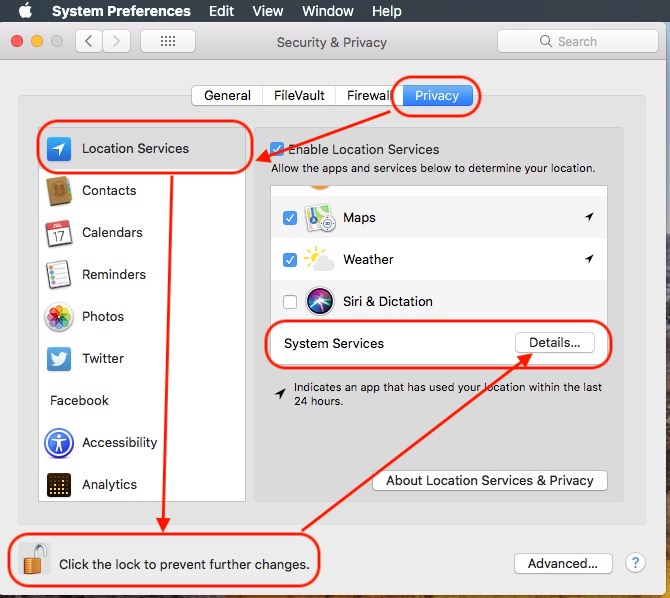Viewport: 670px width, 598px height.
Task: Toggle Enable Location Services checkbox
Action: coord(277,149)
